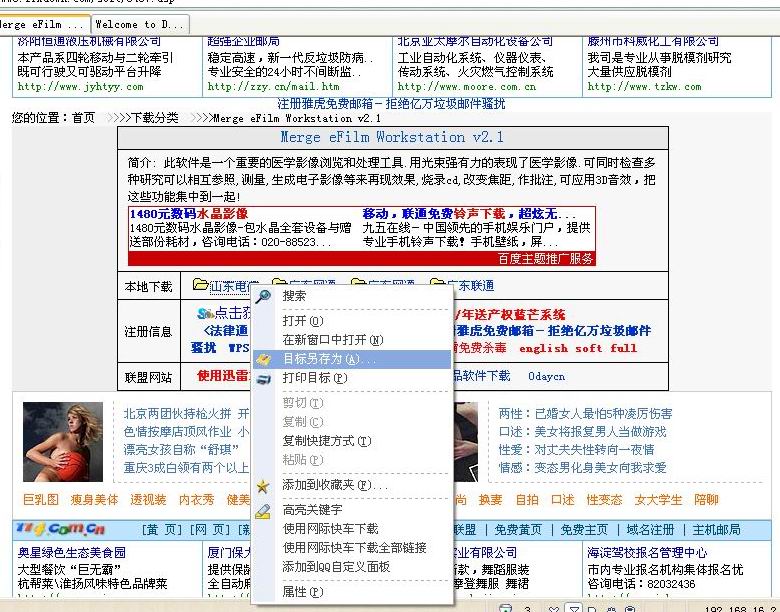Open 属性(P) from the context menu
Screen dimensions: 780x612
click(352, 592)
